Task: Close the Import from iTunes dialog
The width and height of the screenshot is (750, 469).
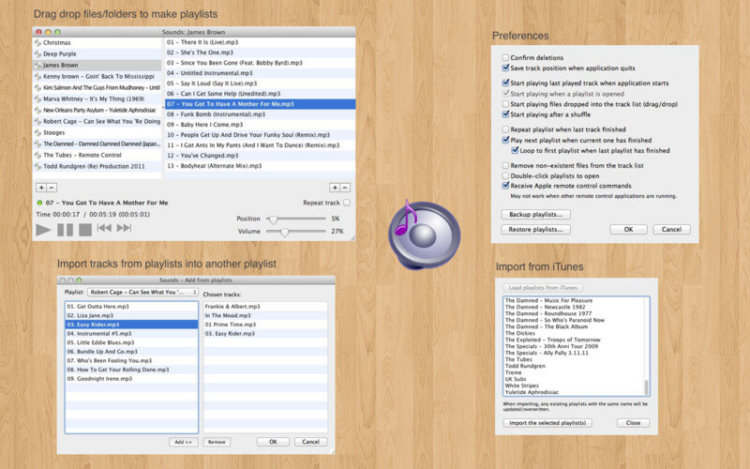Action: (x=633, y=423)
